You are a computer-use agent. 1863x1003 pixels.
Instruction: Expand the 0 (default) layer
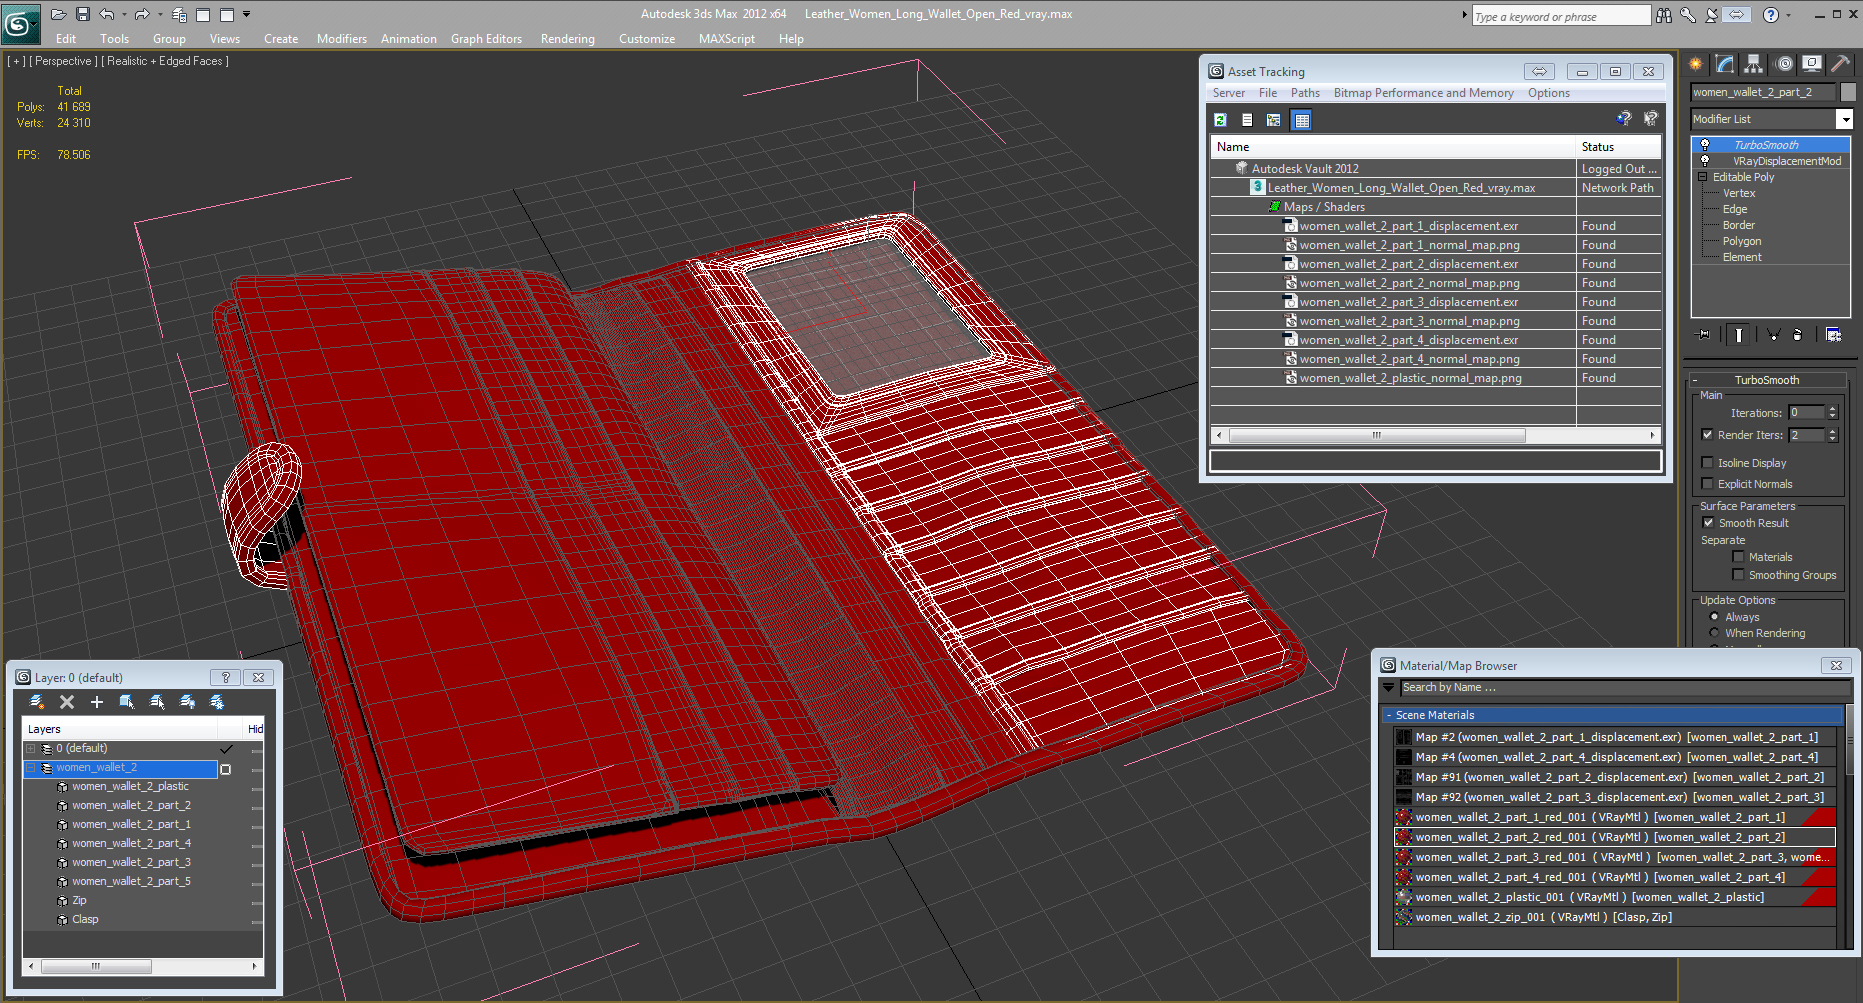pyautogui.click(x=31, y=748)
